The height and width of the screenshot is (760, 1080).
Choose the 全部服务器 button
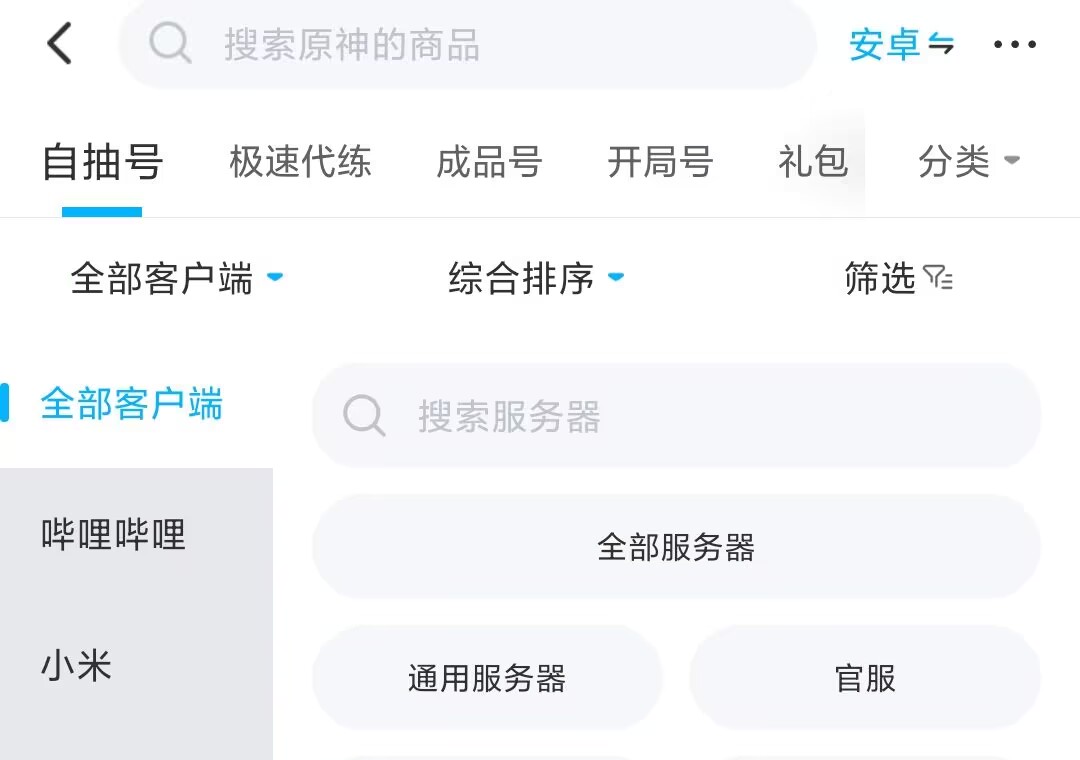676,547
